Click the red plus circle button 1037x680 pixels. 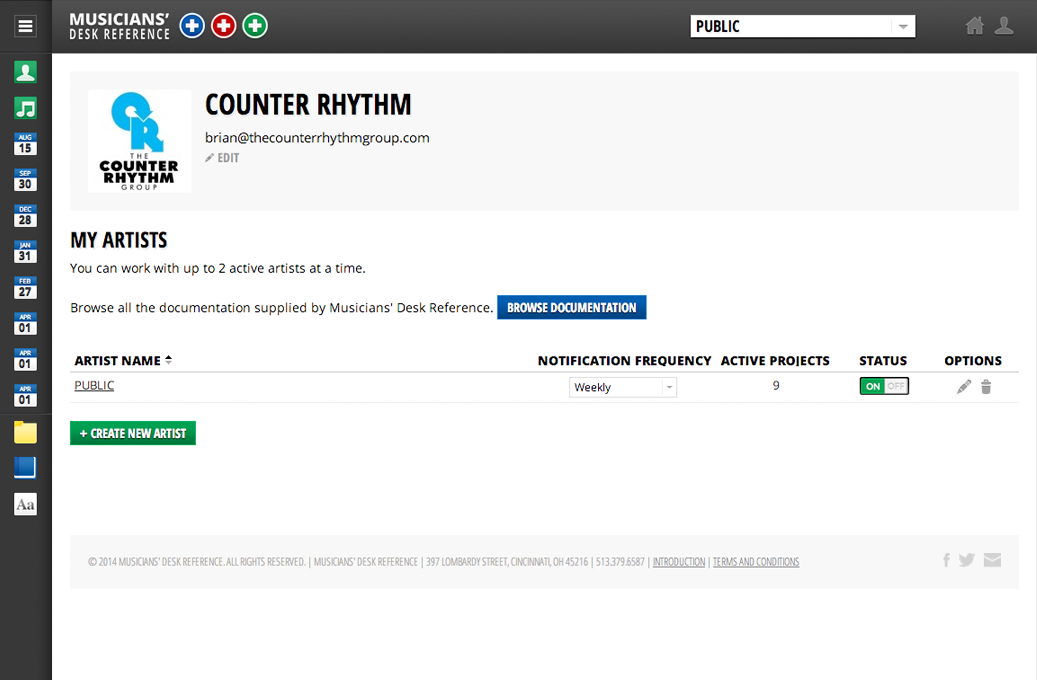(224, 26)
